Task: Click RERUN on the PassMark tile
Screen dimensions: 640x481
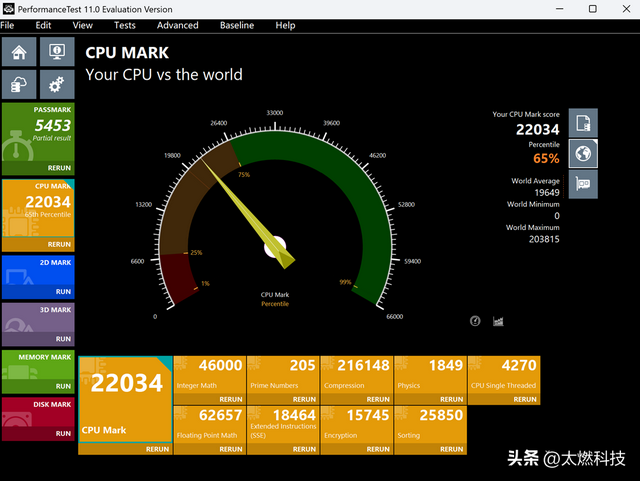Action: tap(59, 168)
